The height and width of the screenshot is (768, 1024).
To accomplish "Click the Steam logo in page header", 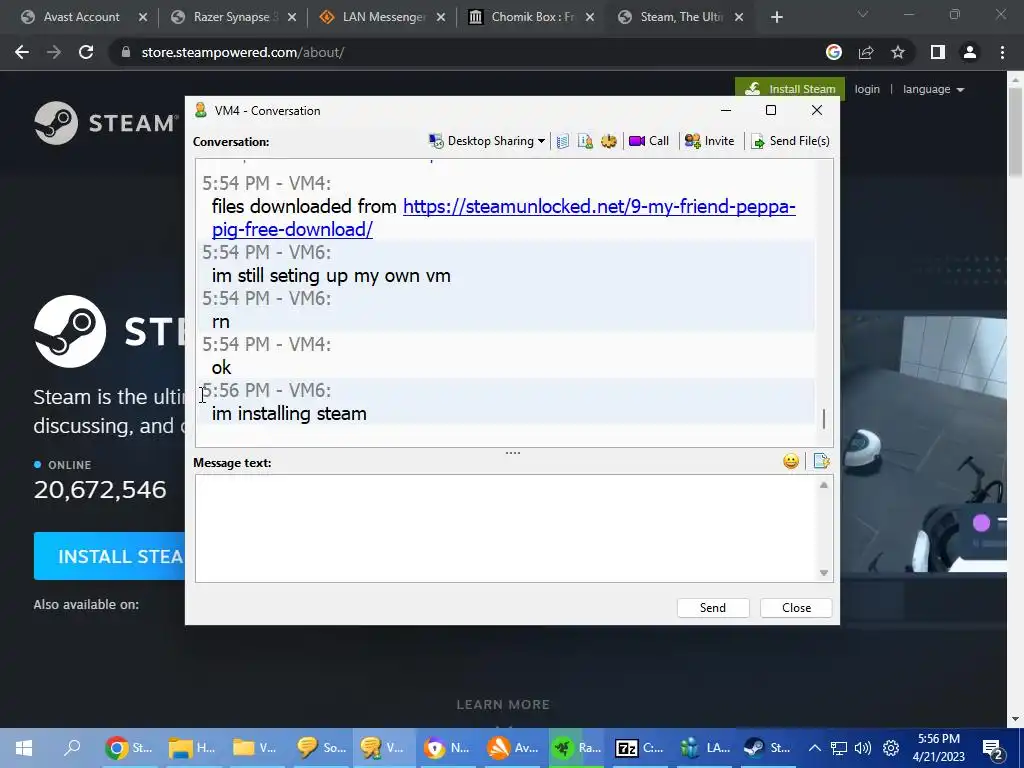I will pyautogui.click(x=106, y=123).
